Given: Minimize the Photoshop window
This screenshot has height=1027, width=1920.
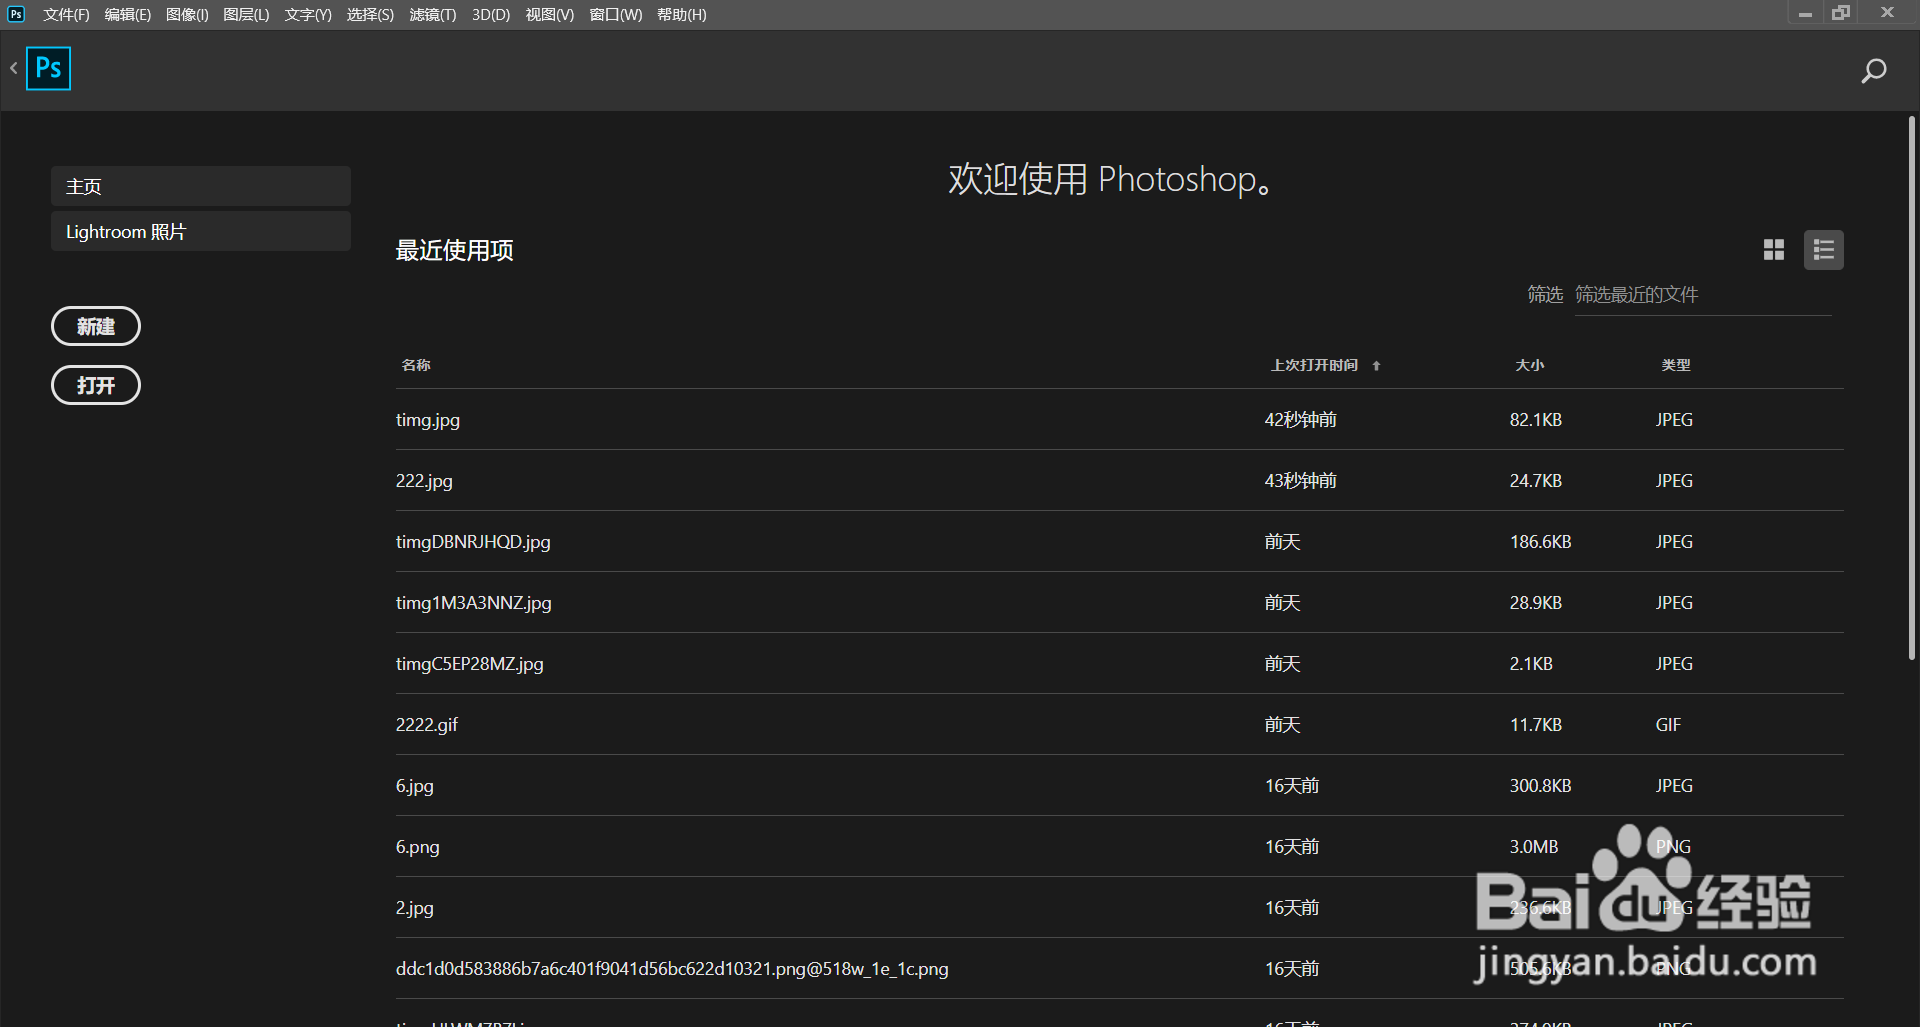Looking at the screenshot, I should click(1805, 14).
